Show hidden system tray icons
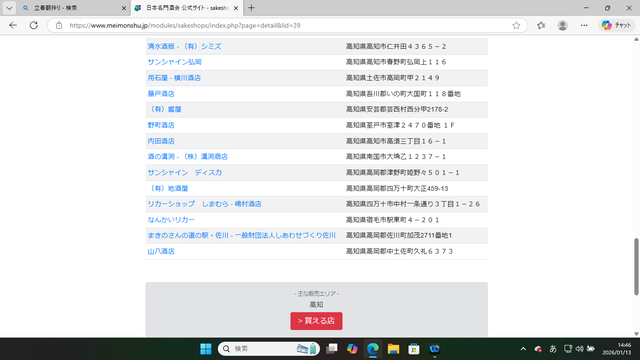 523,349
